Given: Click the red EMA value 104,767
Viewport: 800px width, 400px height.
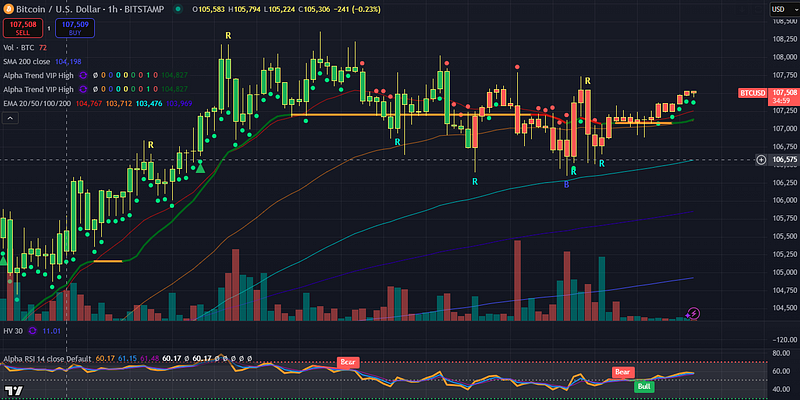Looking at the screenshot, I should click(x=89, y=103).
